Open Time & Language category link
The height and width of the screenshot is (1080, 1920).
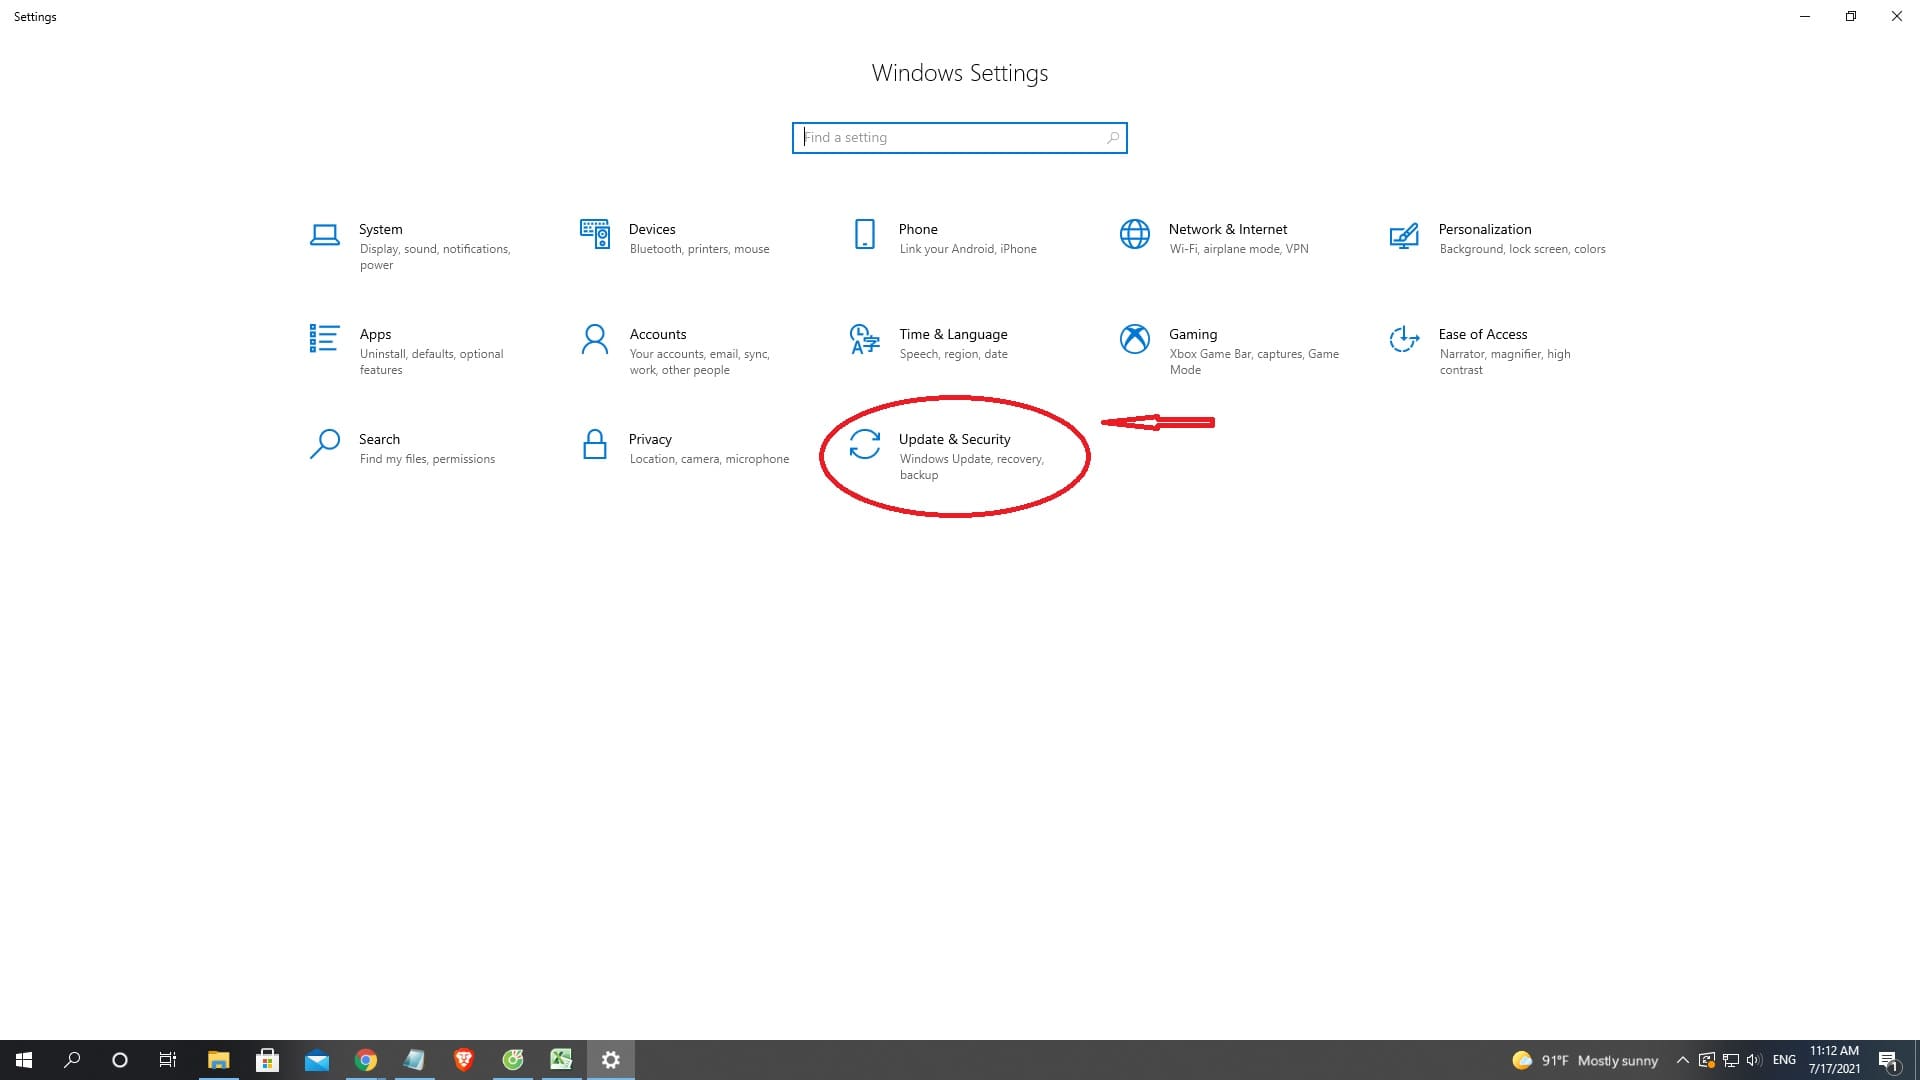953,335
